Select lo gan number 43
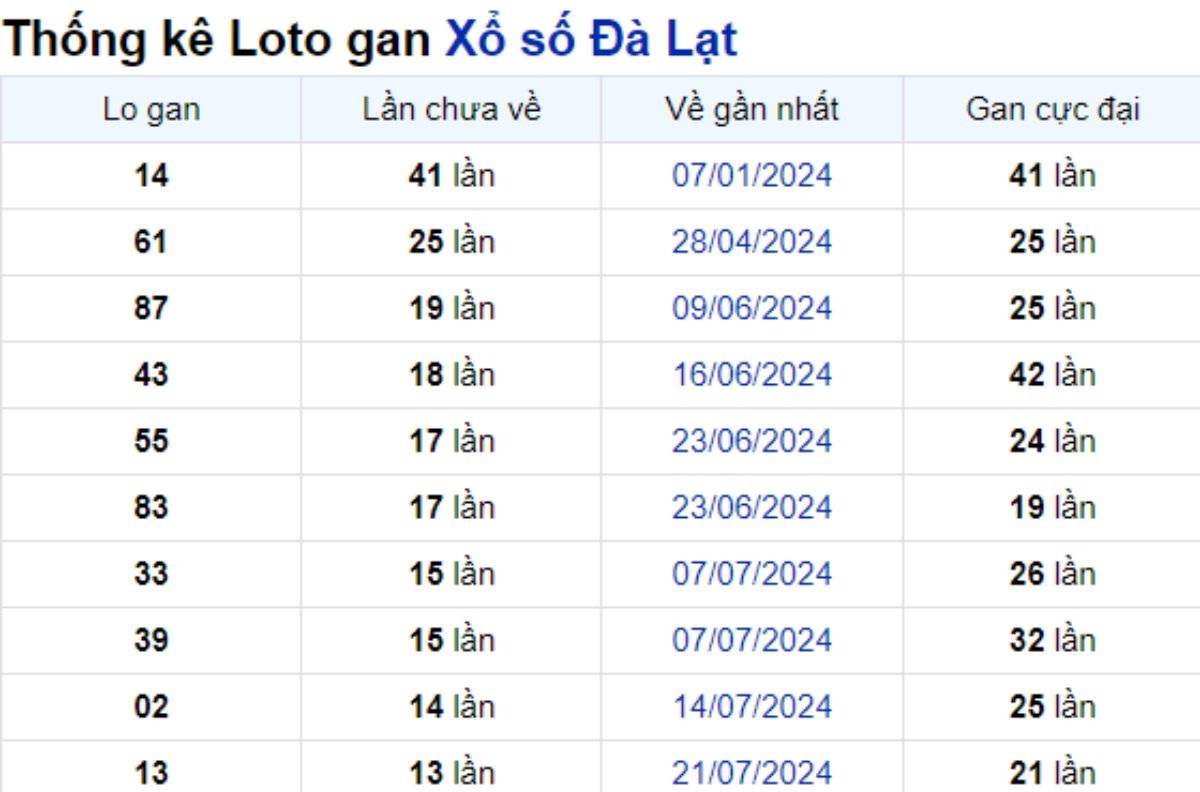This screenshot has width=1200, height=792. click(x=151, y=375)
